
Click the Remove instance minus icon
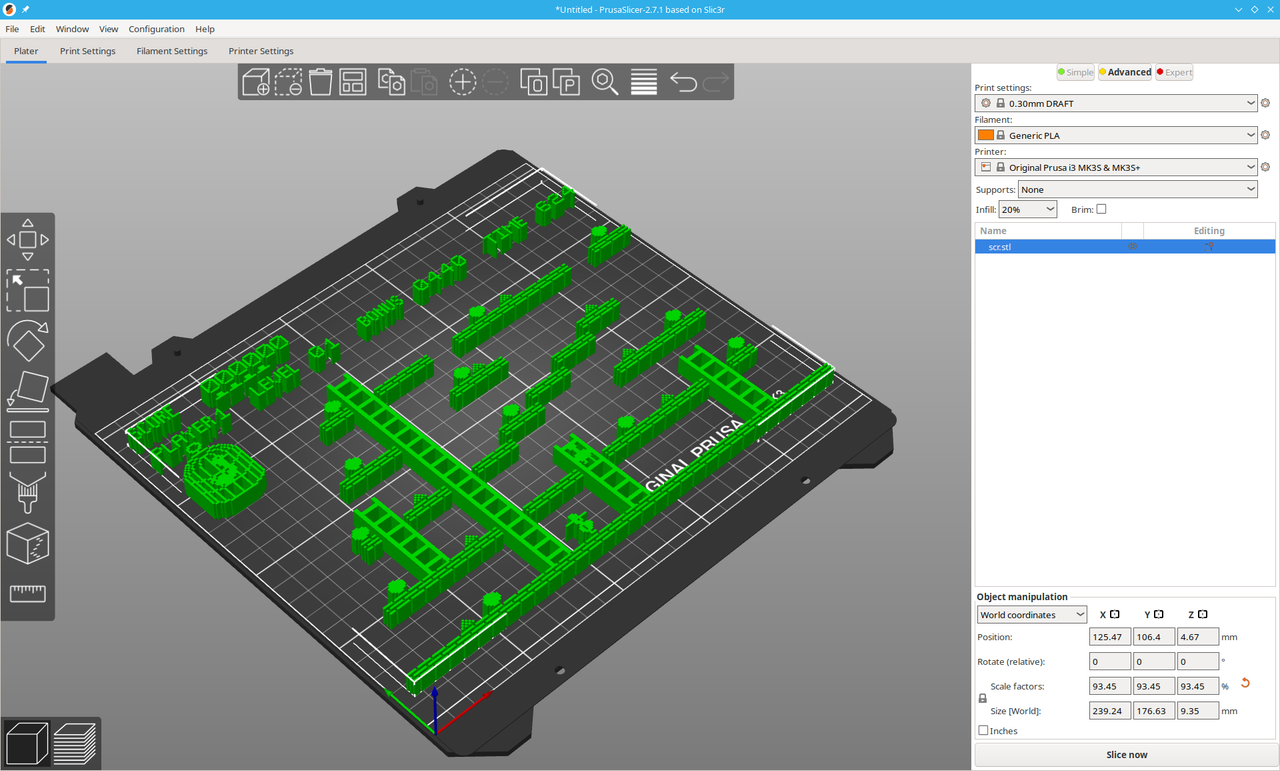[x=495, y=82]
